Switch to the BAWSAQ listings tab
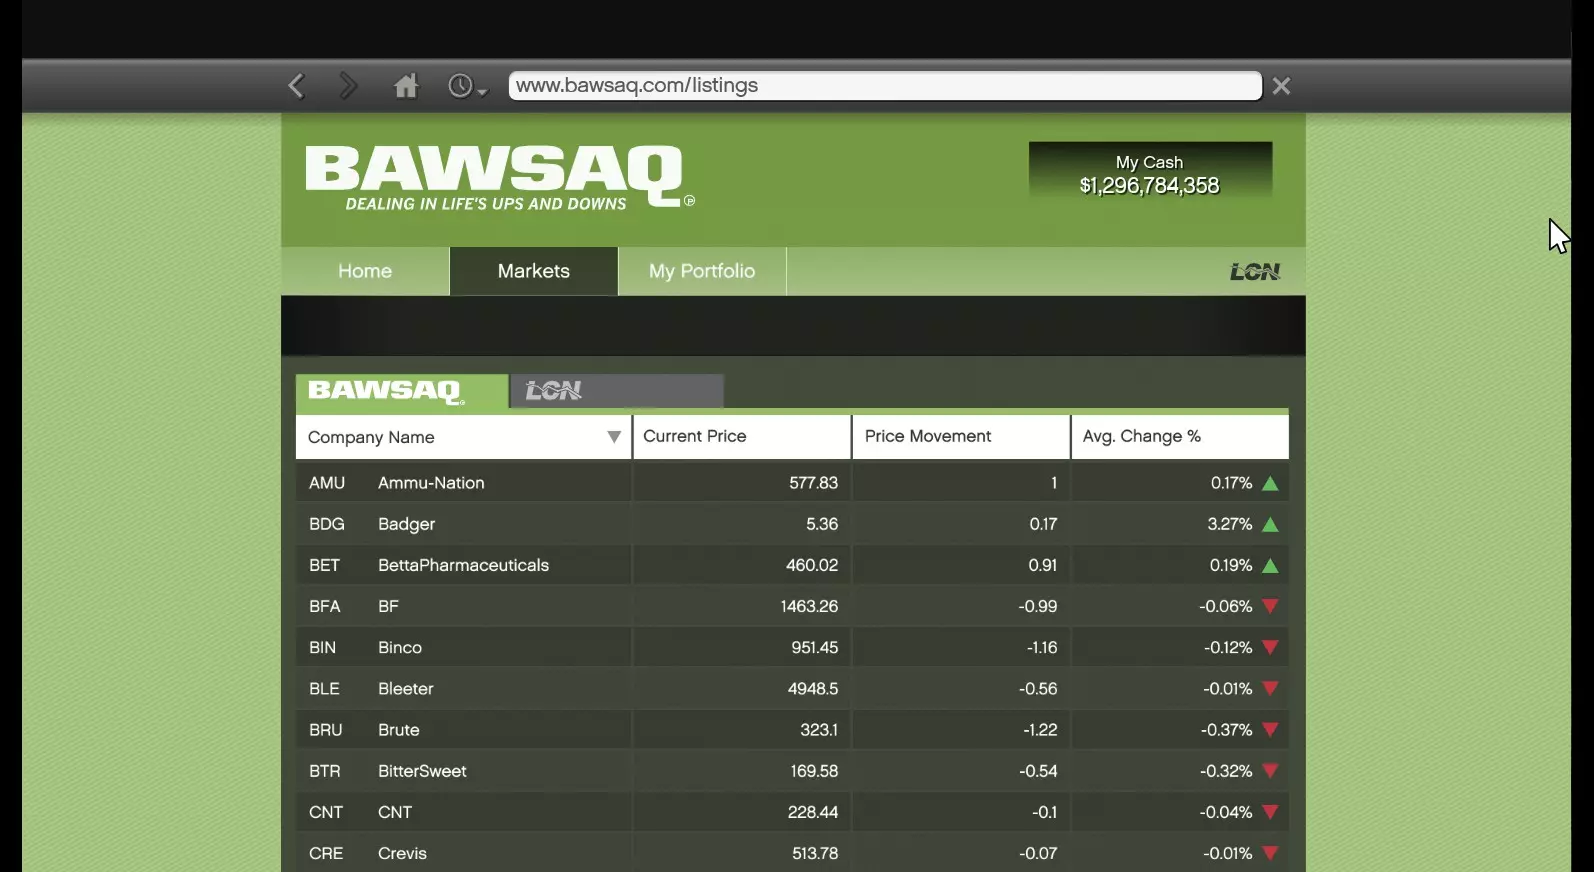Viewport: 1594px width, 872px height. coord(402,391)
